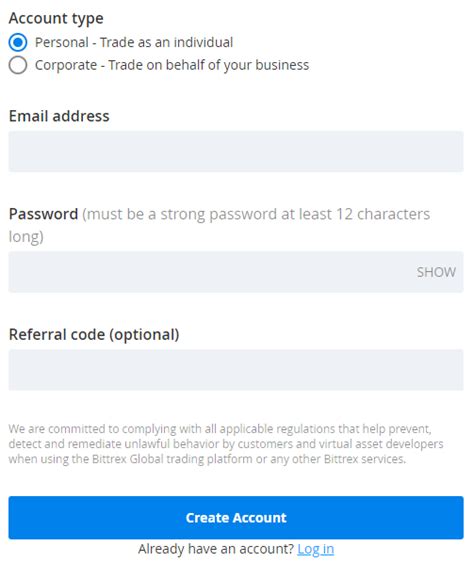Click the word 'long)' in password hint
The image size is (474, 562).
[x=26, y=237]
